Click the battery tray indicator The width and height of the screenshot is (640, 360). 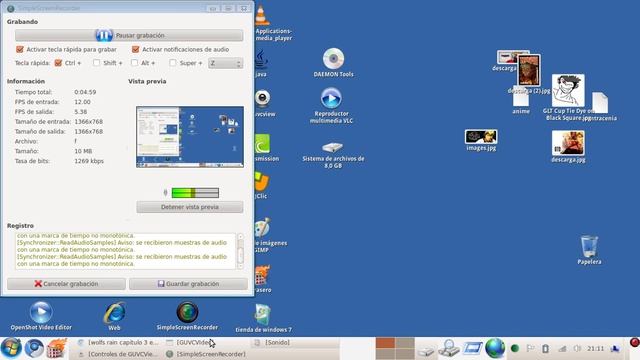(545, 349)
